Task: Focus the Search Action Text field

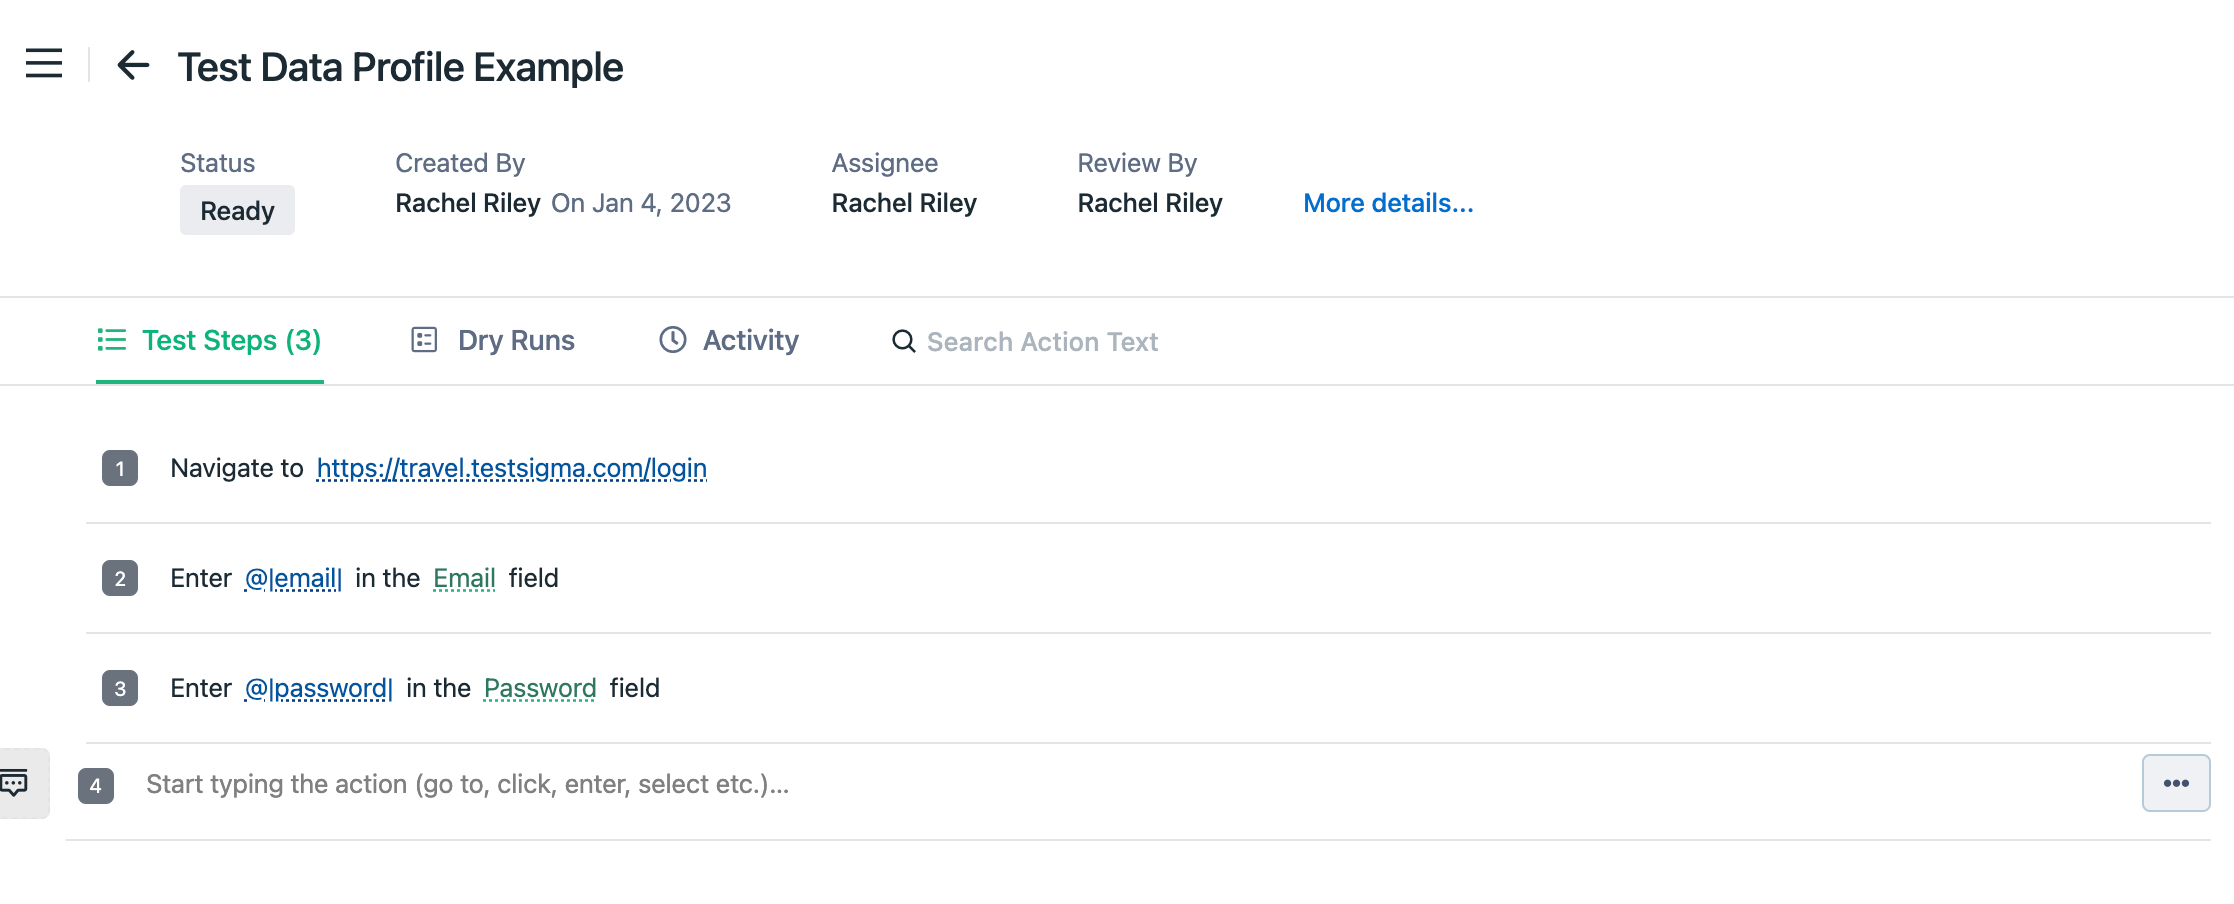Action: (1042, 342)
